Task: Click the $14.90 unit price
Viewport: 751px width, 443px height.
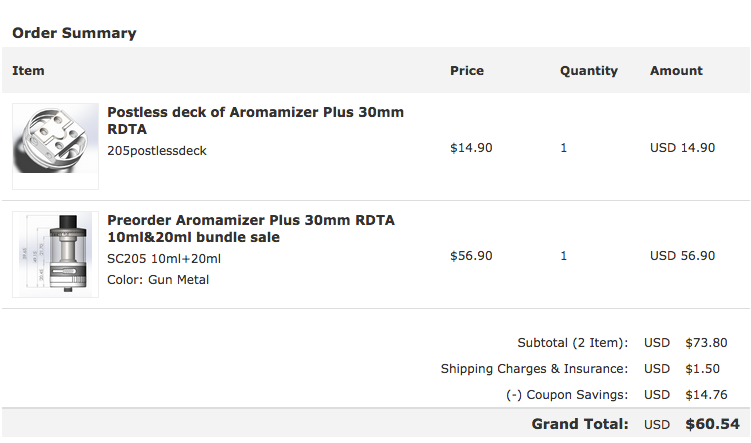Action: (471, 148)
